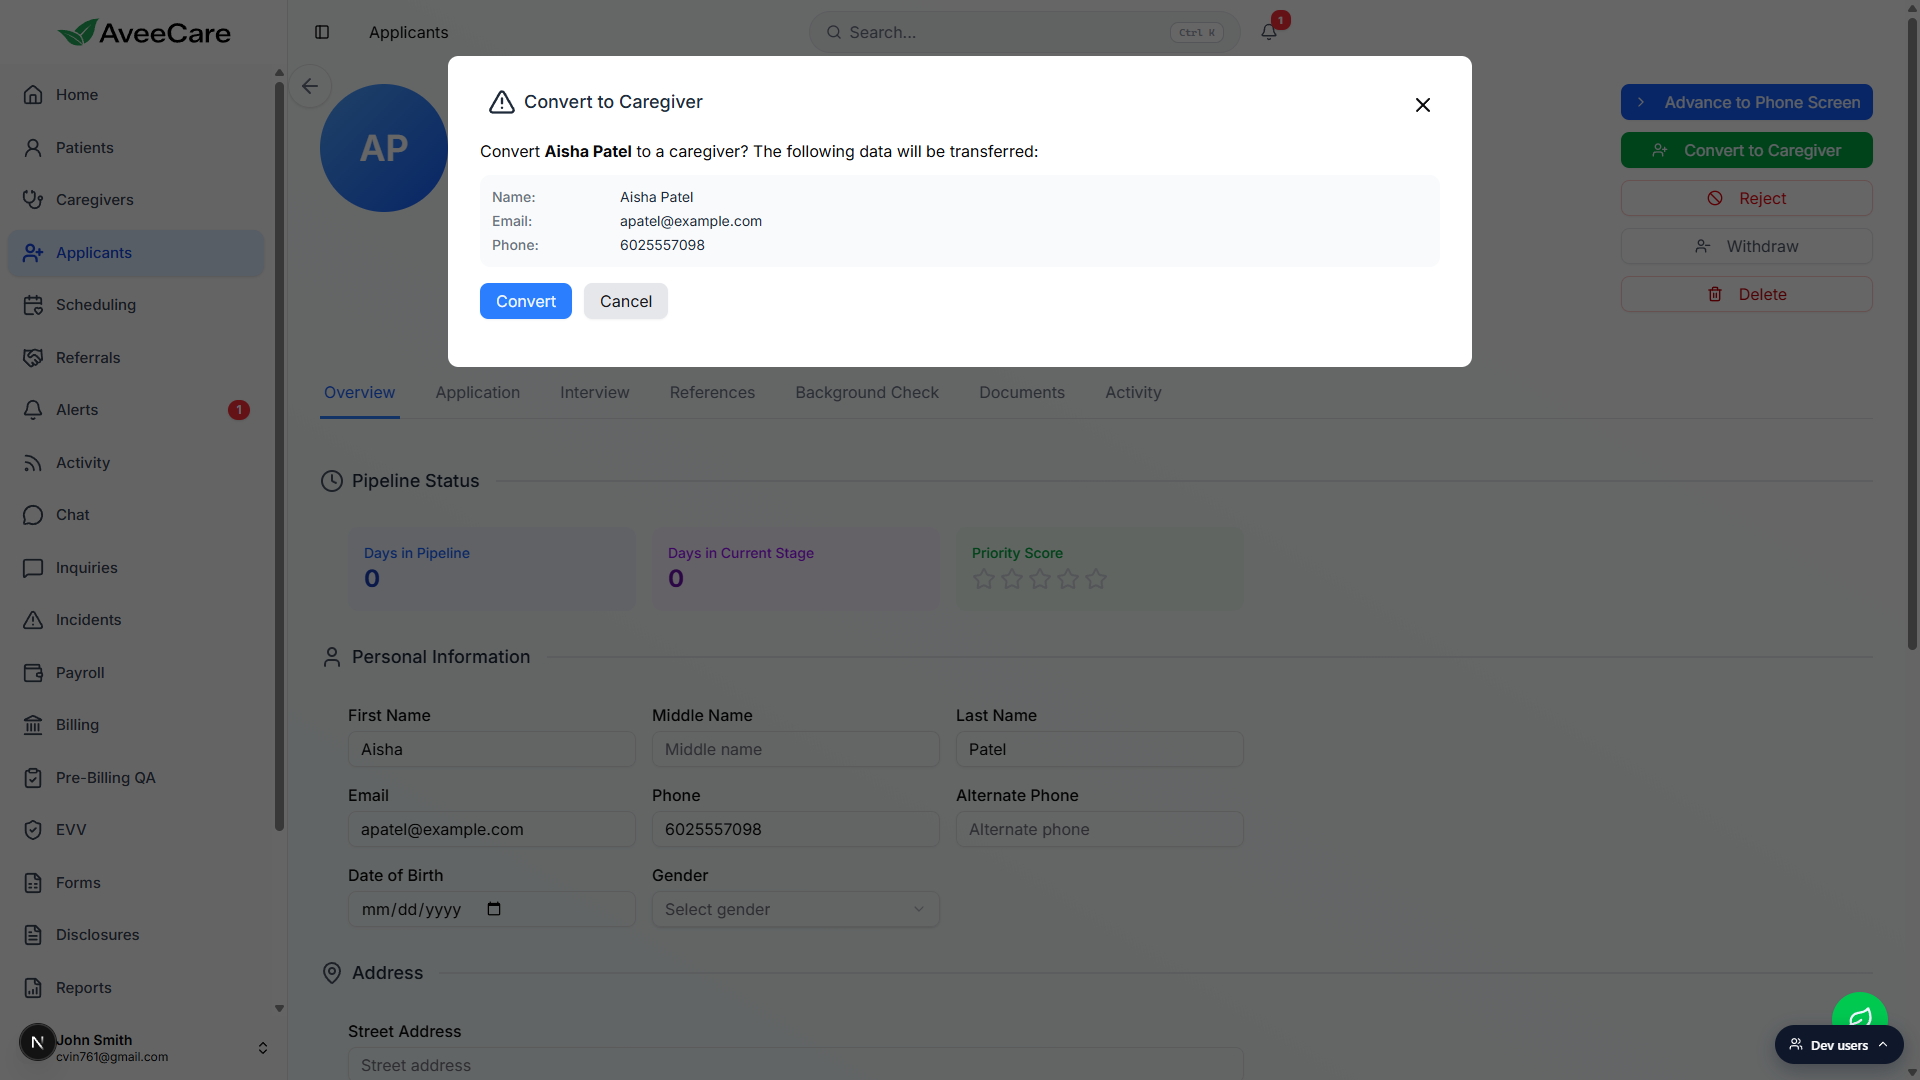Set the fifth Priority Score star
Screen dimensions: 1920x1080
1096,579
